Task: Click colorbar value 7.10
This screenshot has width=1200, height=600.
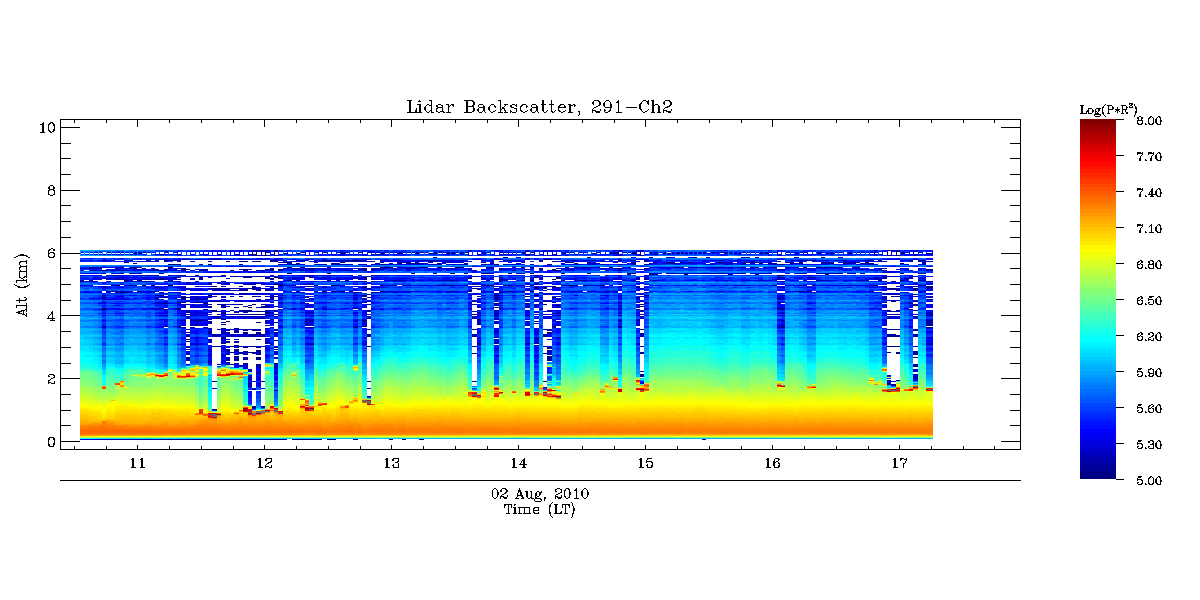Action: coord(1148,228)
